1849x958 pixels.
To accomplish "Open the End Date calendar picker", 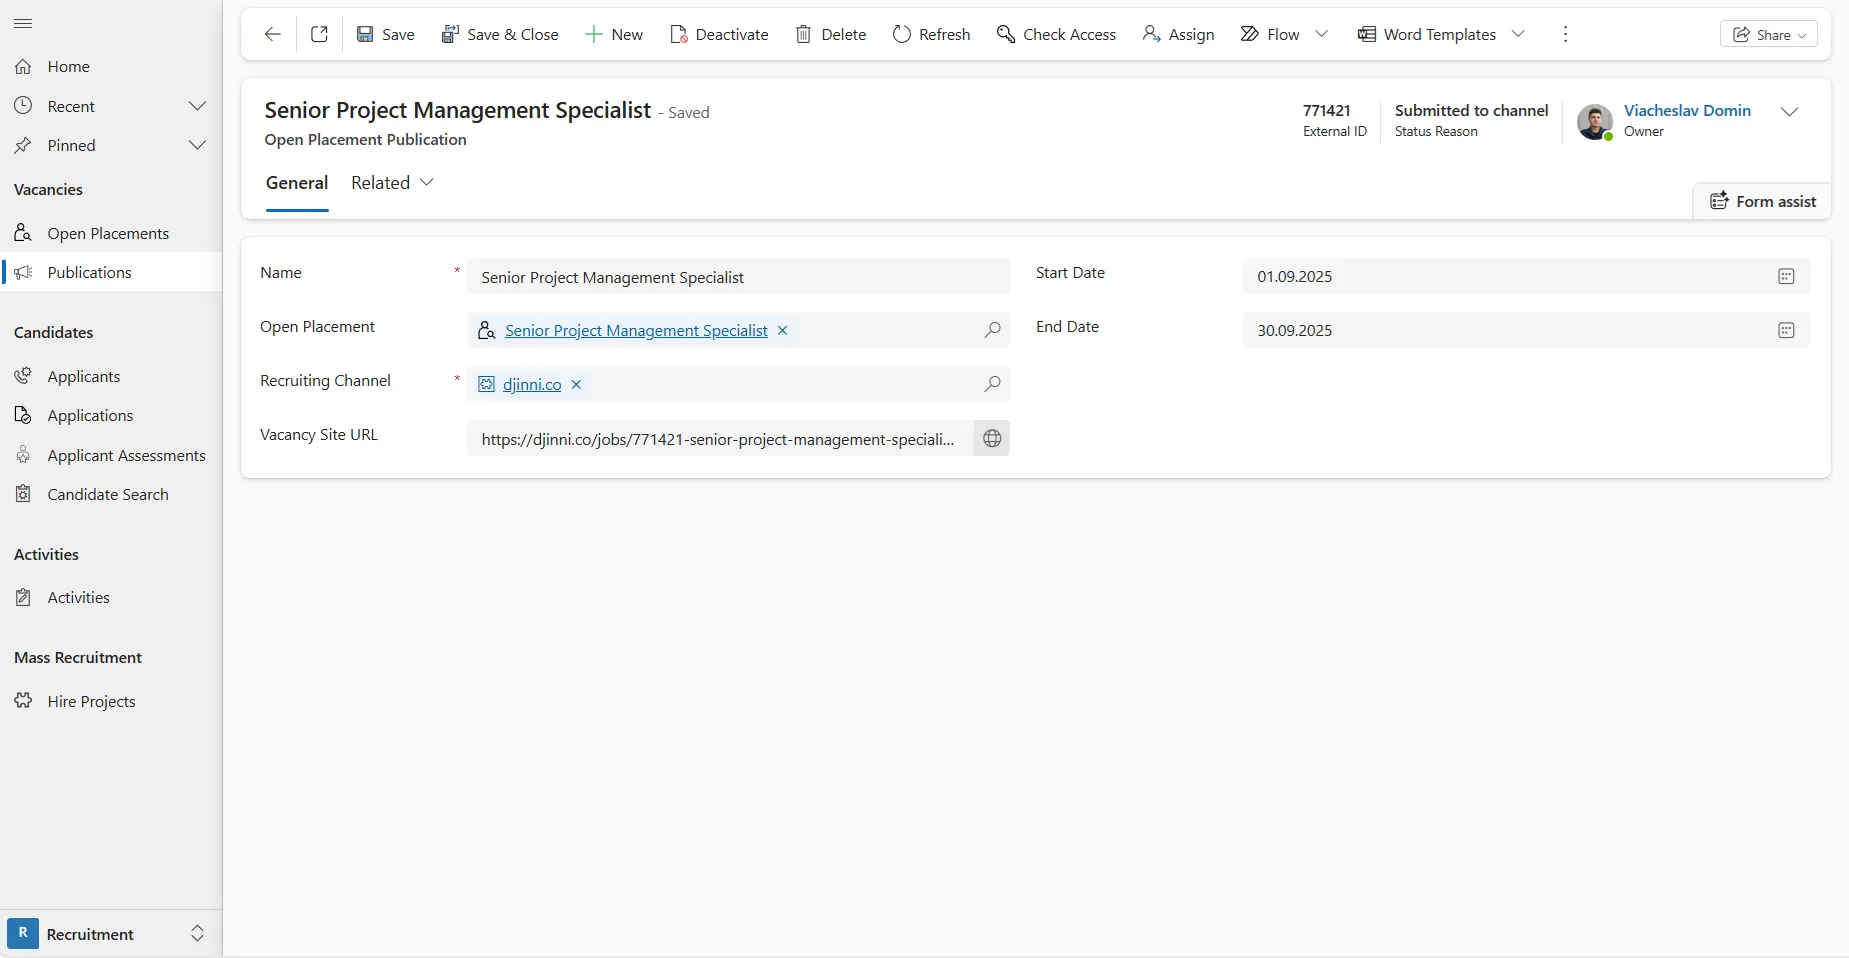I will point(1786,331).
